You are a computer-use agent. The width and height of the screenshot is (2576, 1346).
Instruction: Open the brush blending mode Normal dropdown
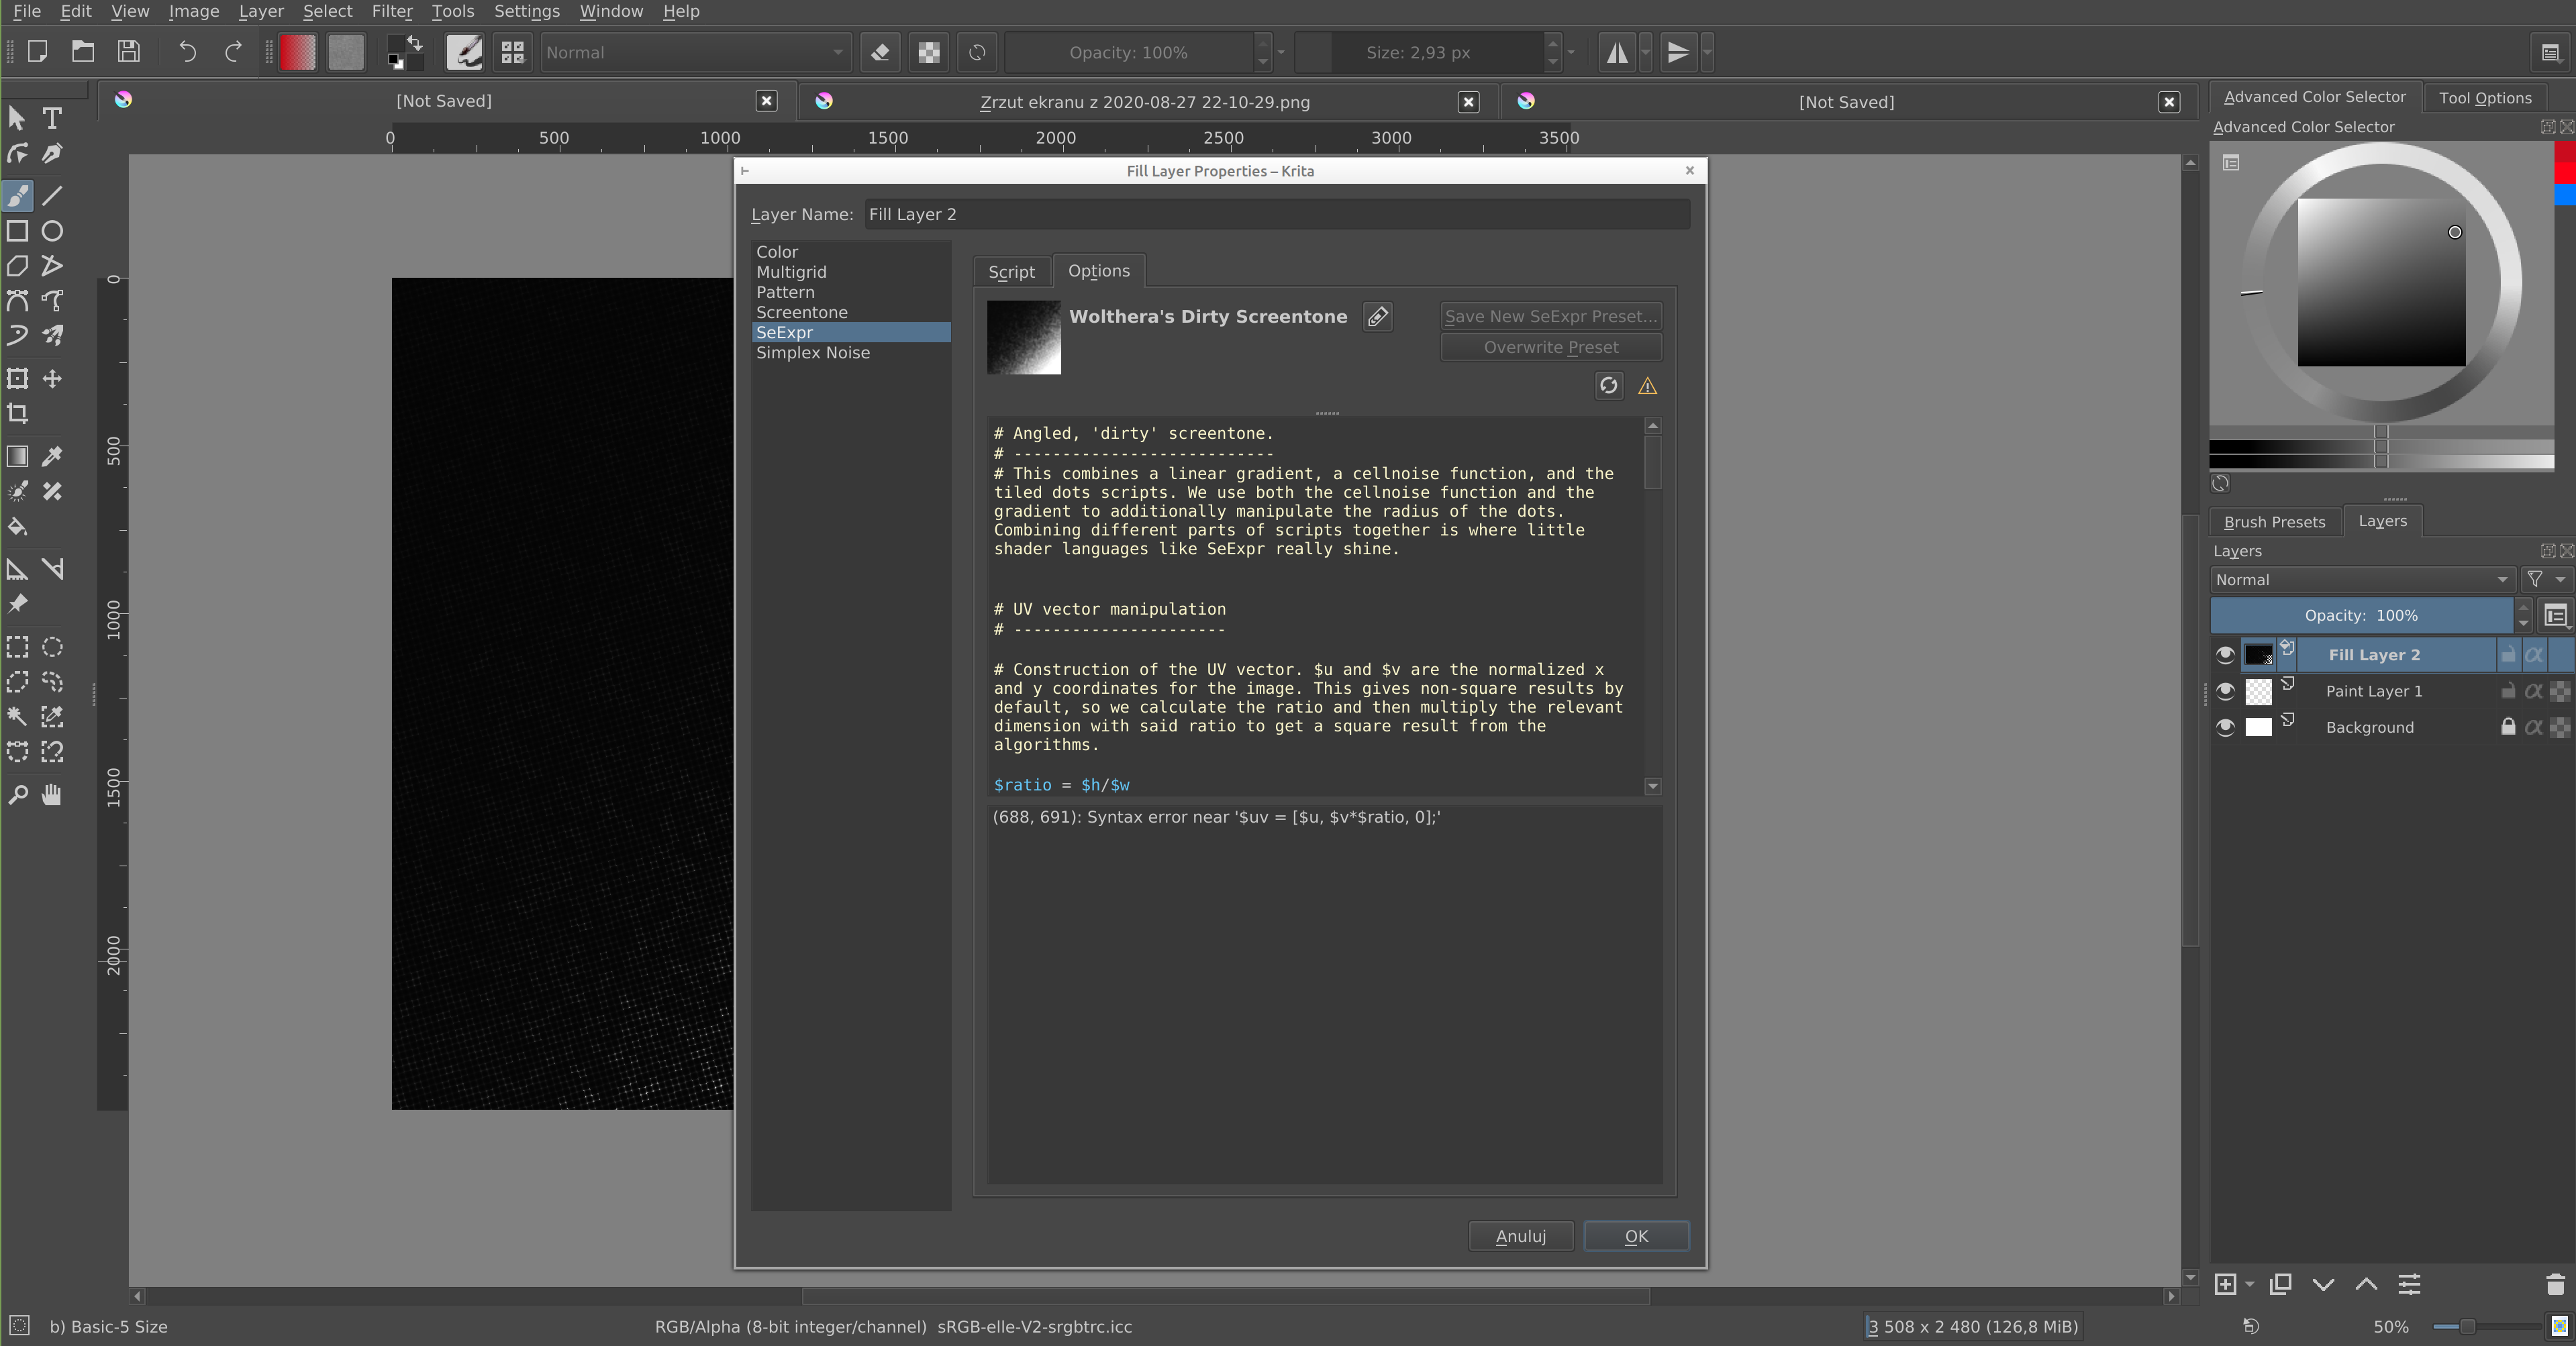(695, 52)
